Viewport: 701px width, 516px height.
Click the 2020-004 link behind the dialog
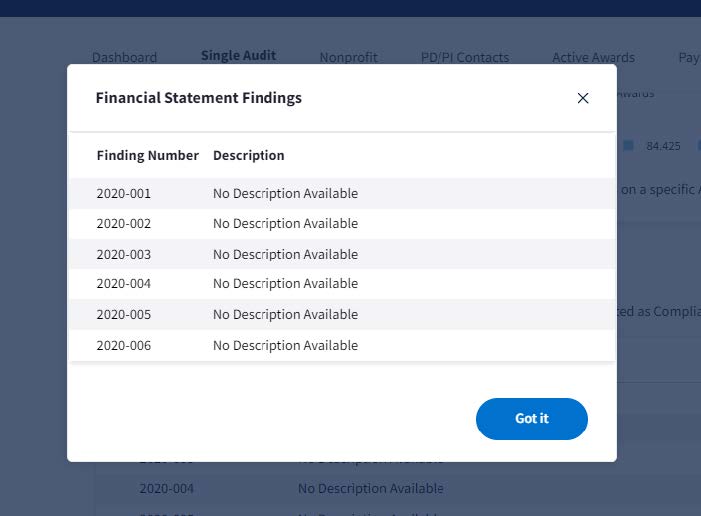[166, 489]
